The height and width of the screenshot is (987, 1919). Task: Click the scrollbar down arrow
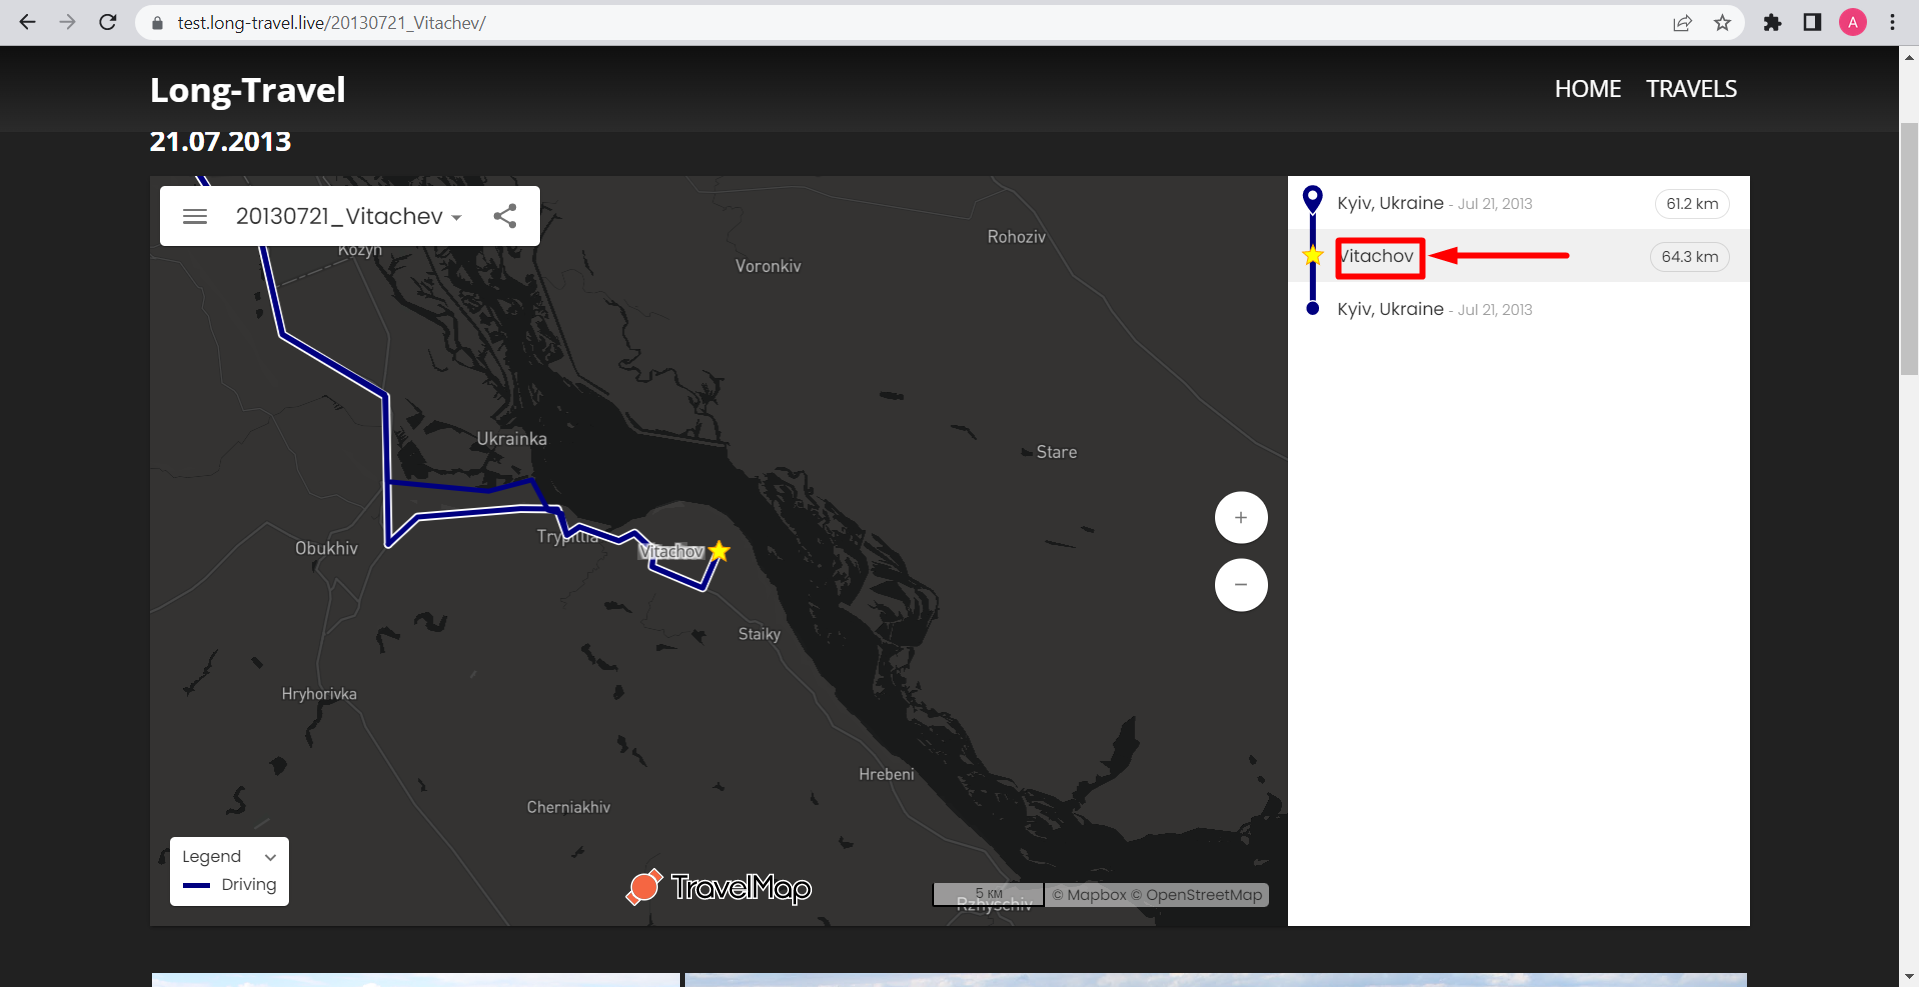(1909, 976)
